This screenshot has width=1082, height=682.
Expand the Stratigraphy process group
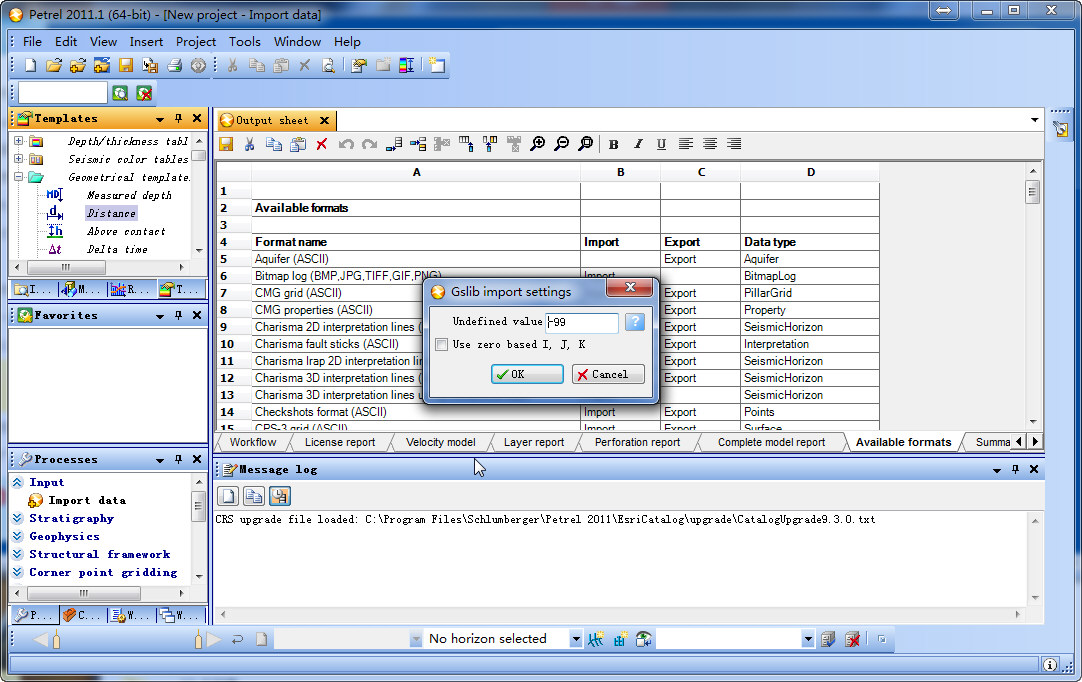(18, 518)
